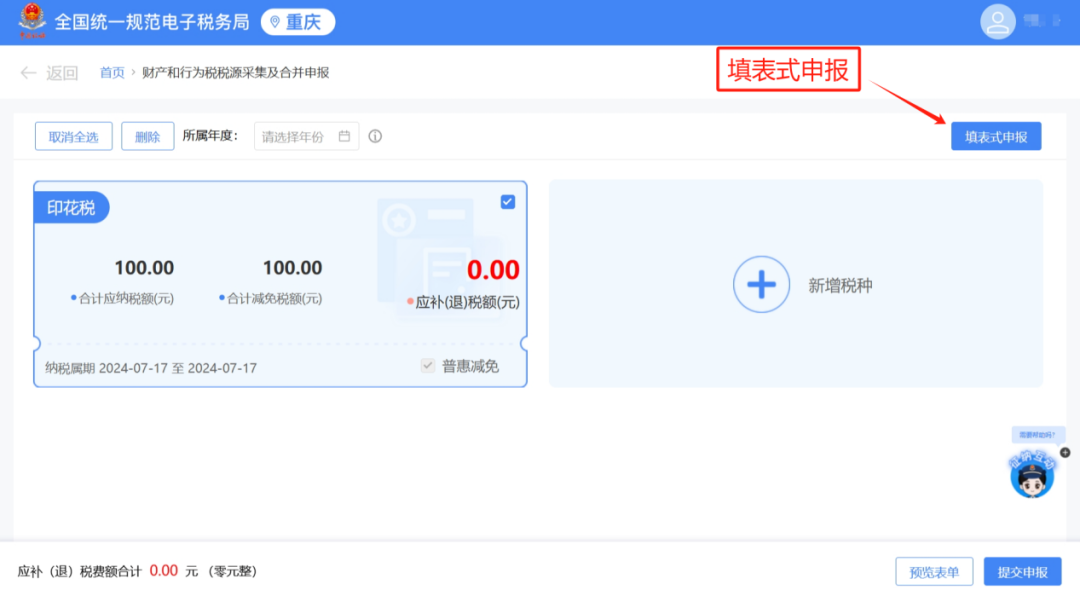Open the calendar icon in year field
Viewport: 1080px width, 596px height.
(344, 136)
